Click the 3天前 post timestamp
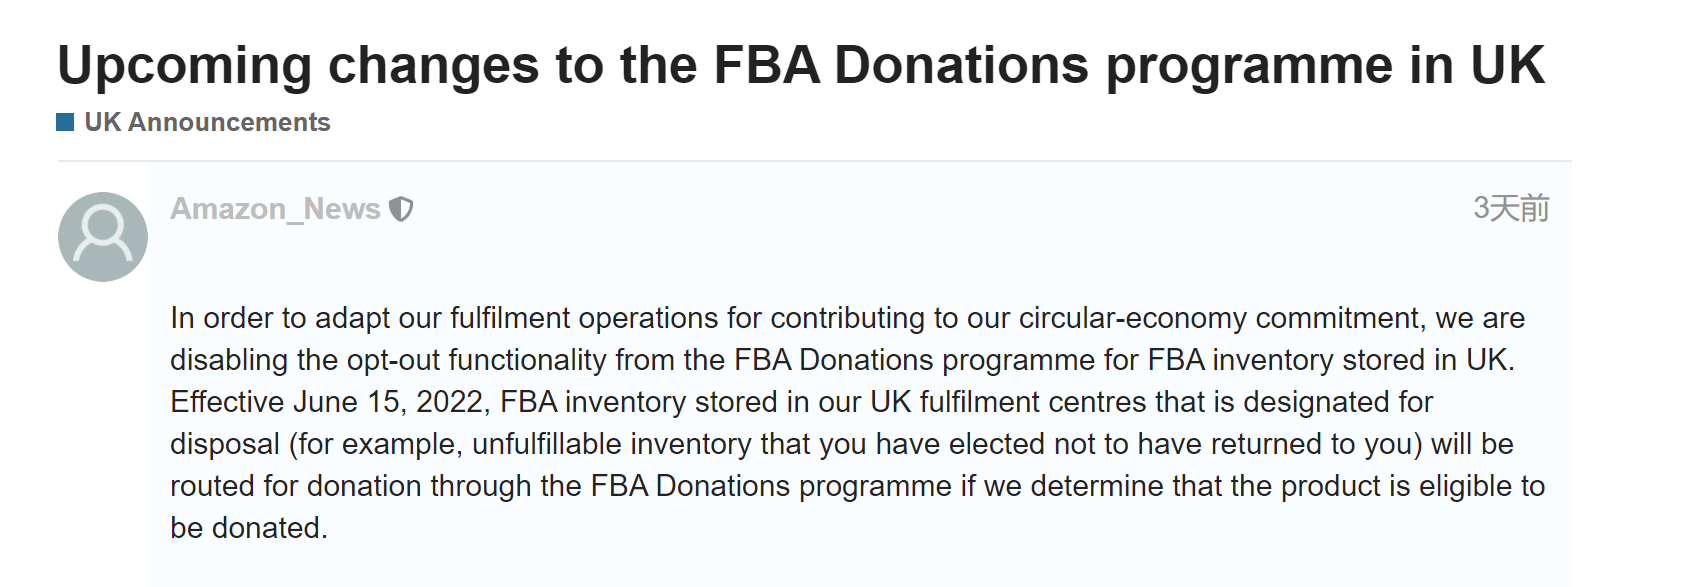The width and height of the screenshot is (1695, 587). pos(1511,208)
